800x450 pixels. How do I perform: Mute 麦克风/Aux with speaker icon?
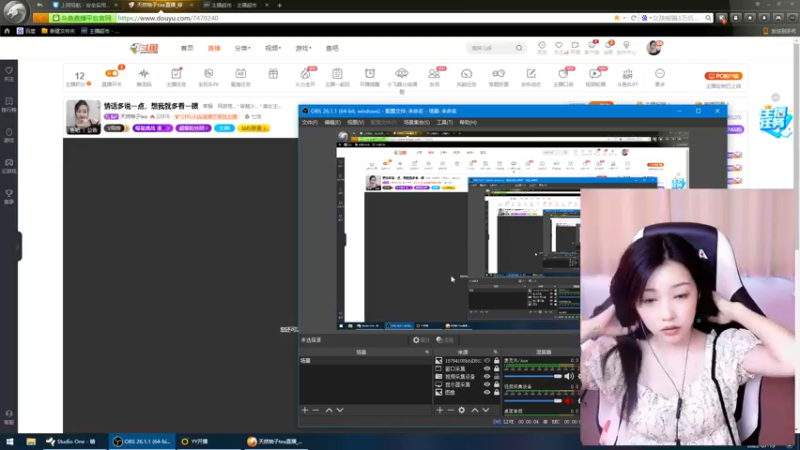click(x=569, y=377)
